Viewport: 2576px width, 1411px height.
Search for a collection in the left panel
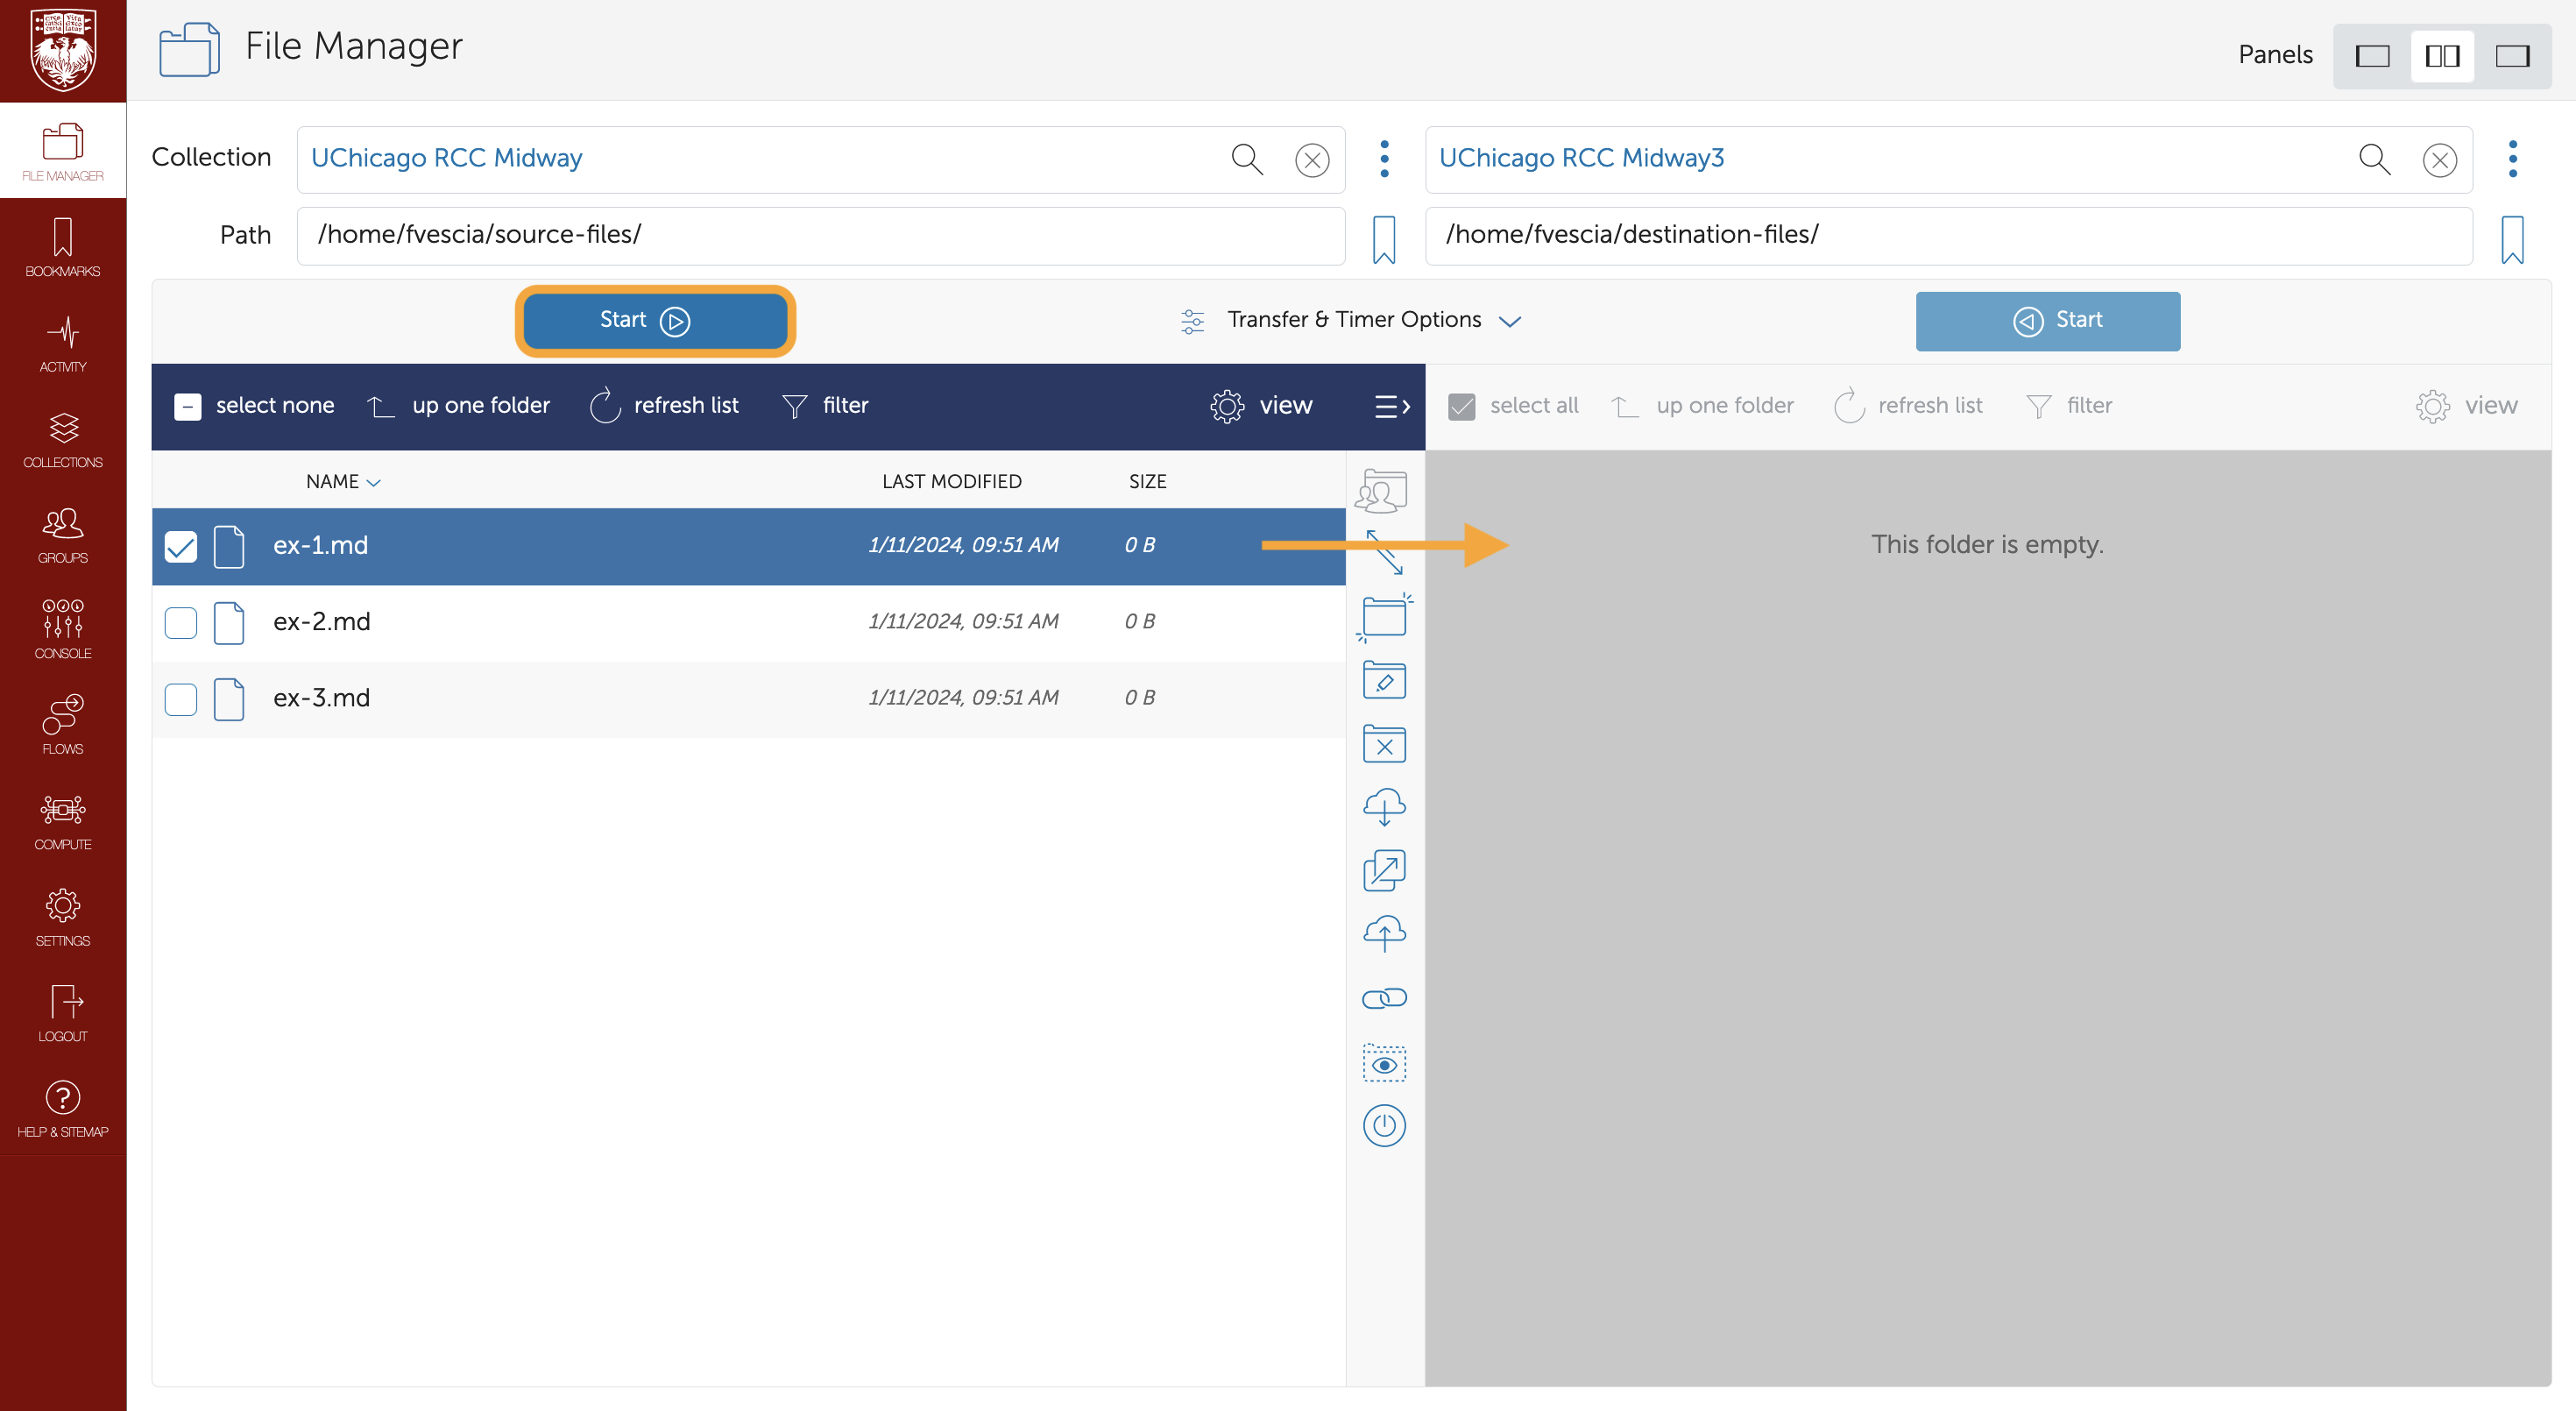[x=1246, y=159]
